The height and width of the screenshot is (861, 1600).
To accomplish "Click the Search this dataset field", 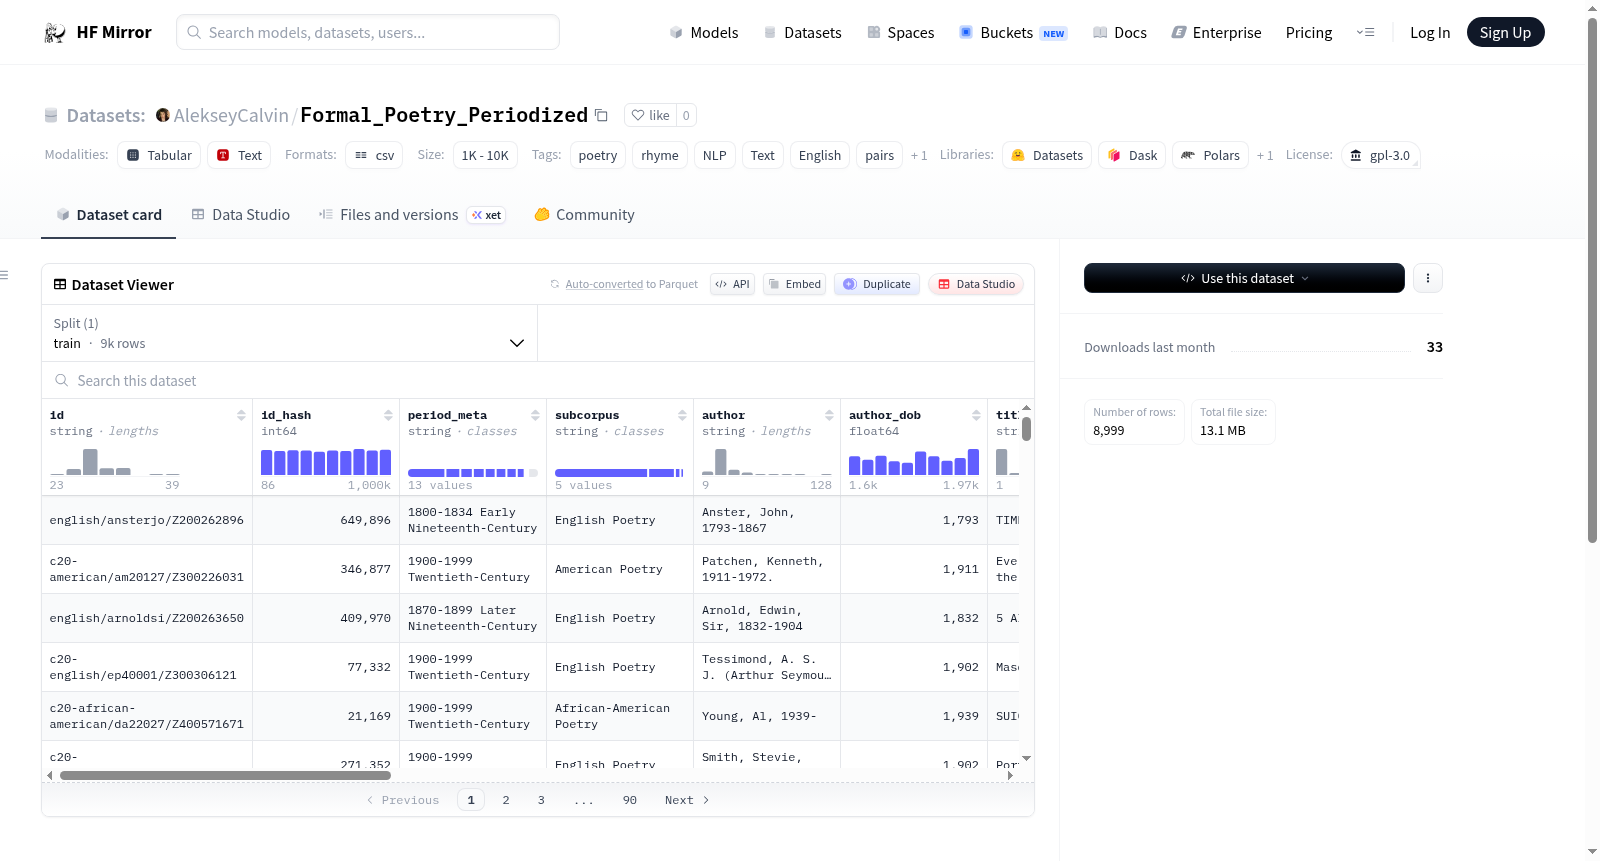I will click(x=538, y=381).
